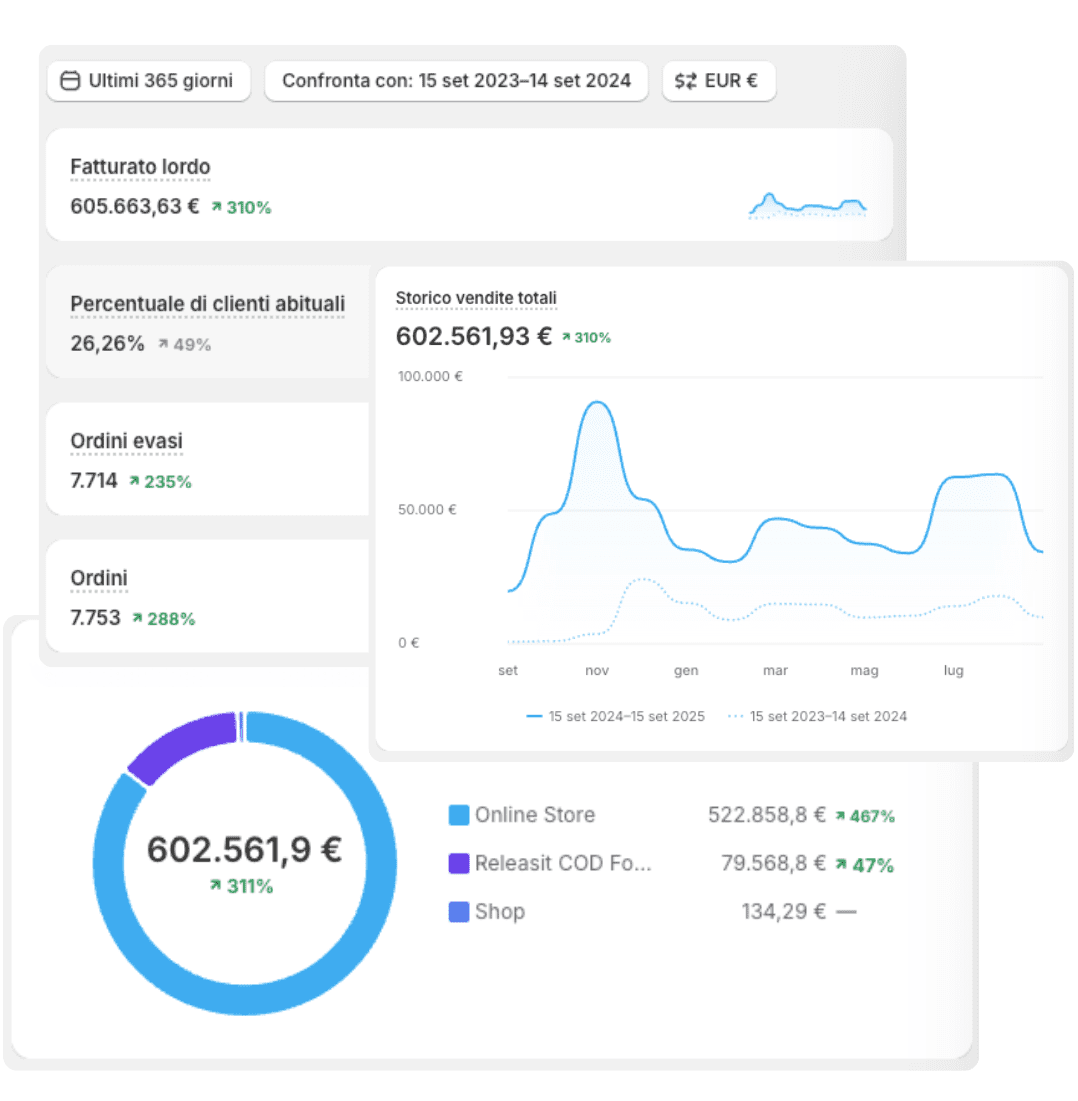Click the calendar icon in date range button
The width and height of the screenshot is (1078, 1101).
click(x=70, y=81)
